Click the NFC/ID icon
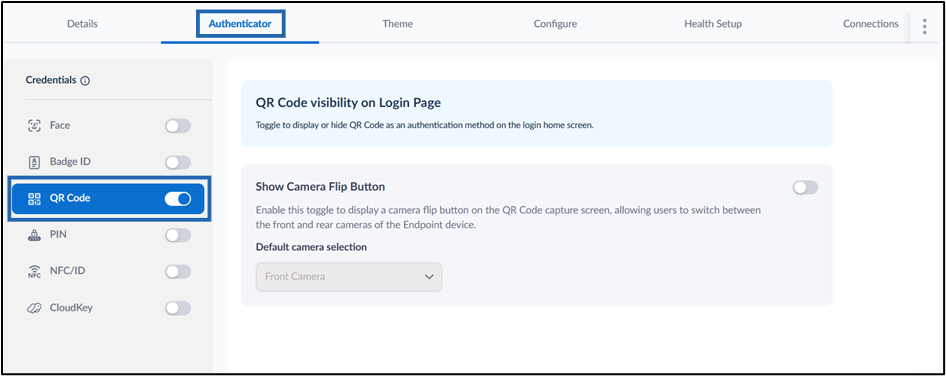Image resolution: width=946 pixels, height=376 pixels. (34, 272)
